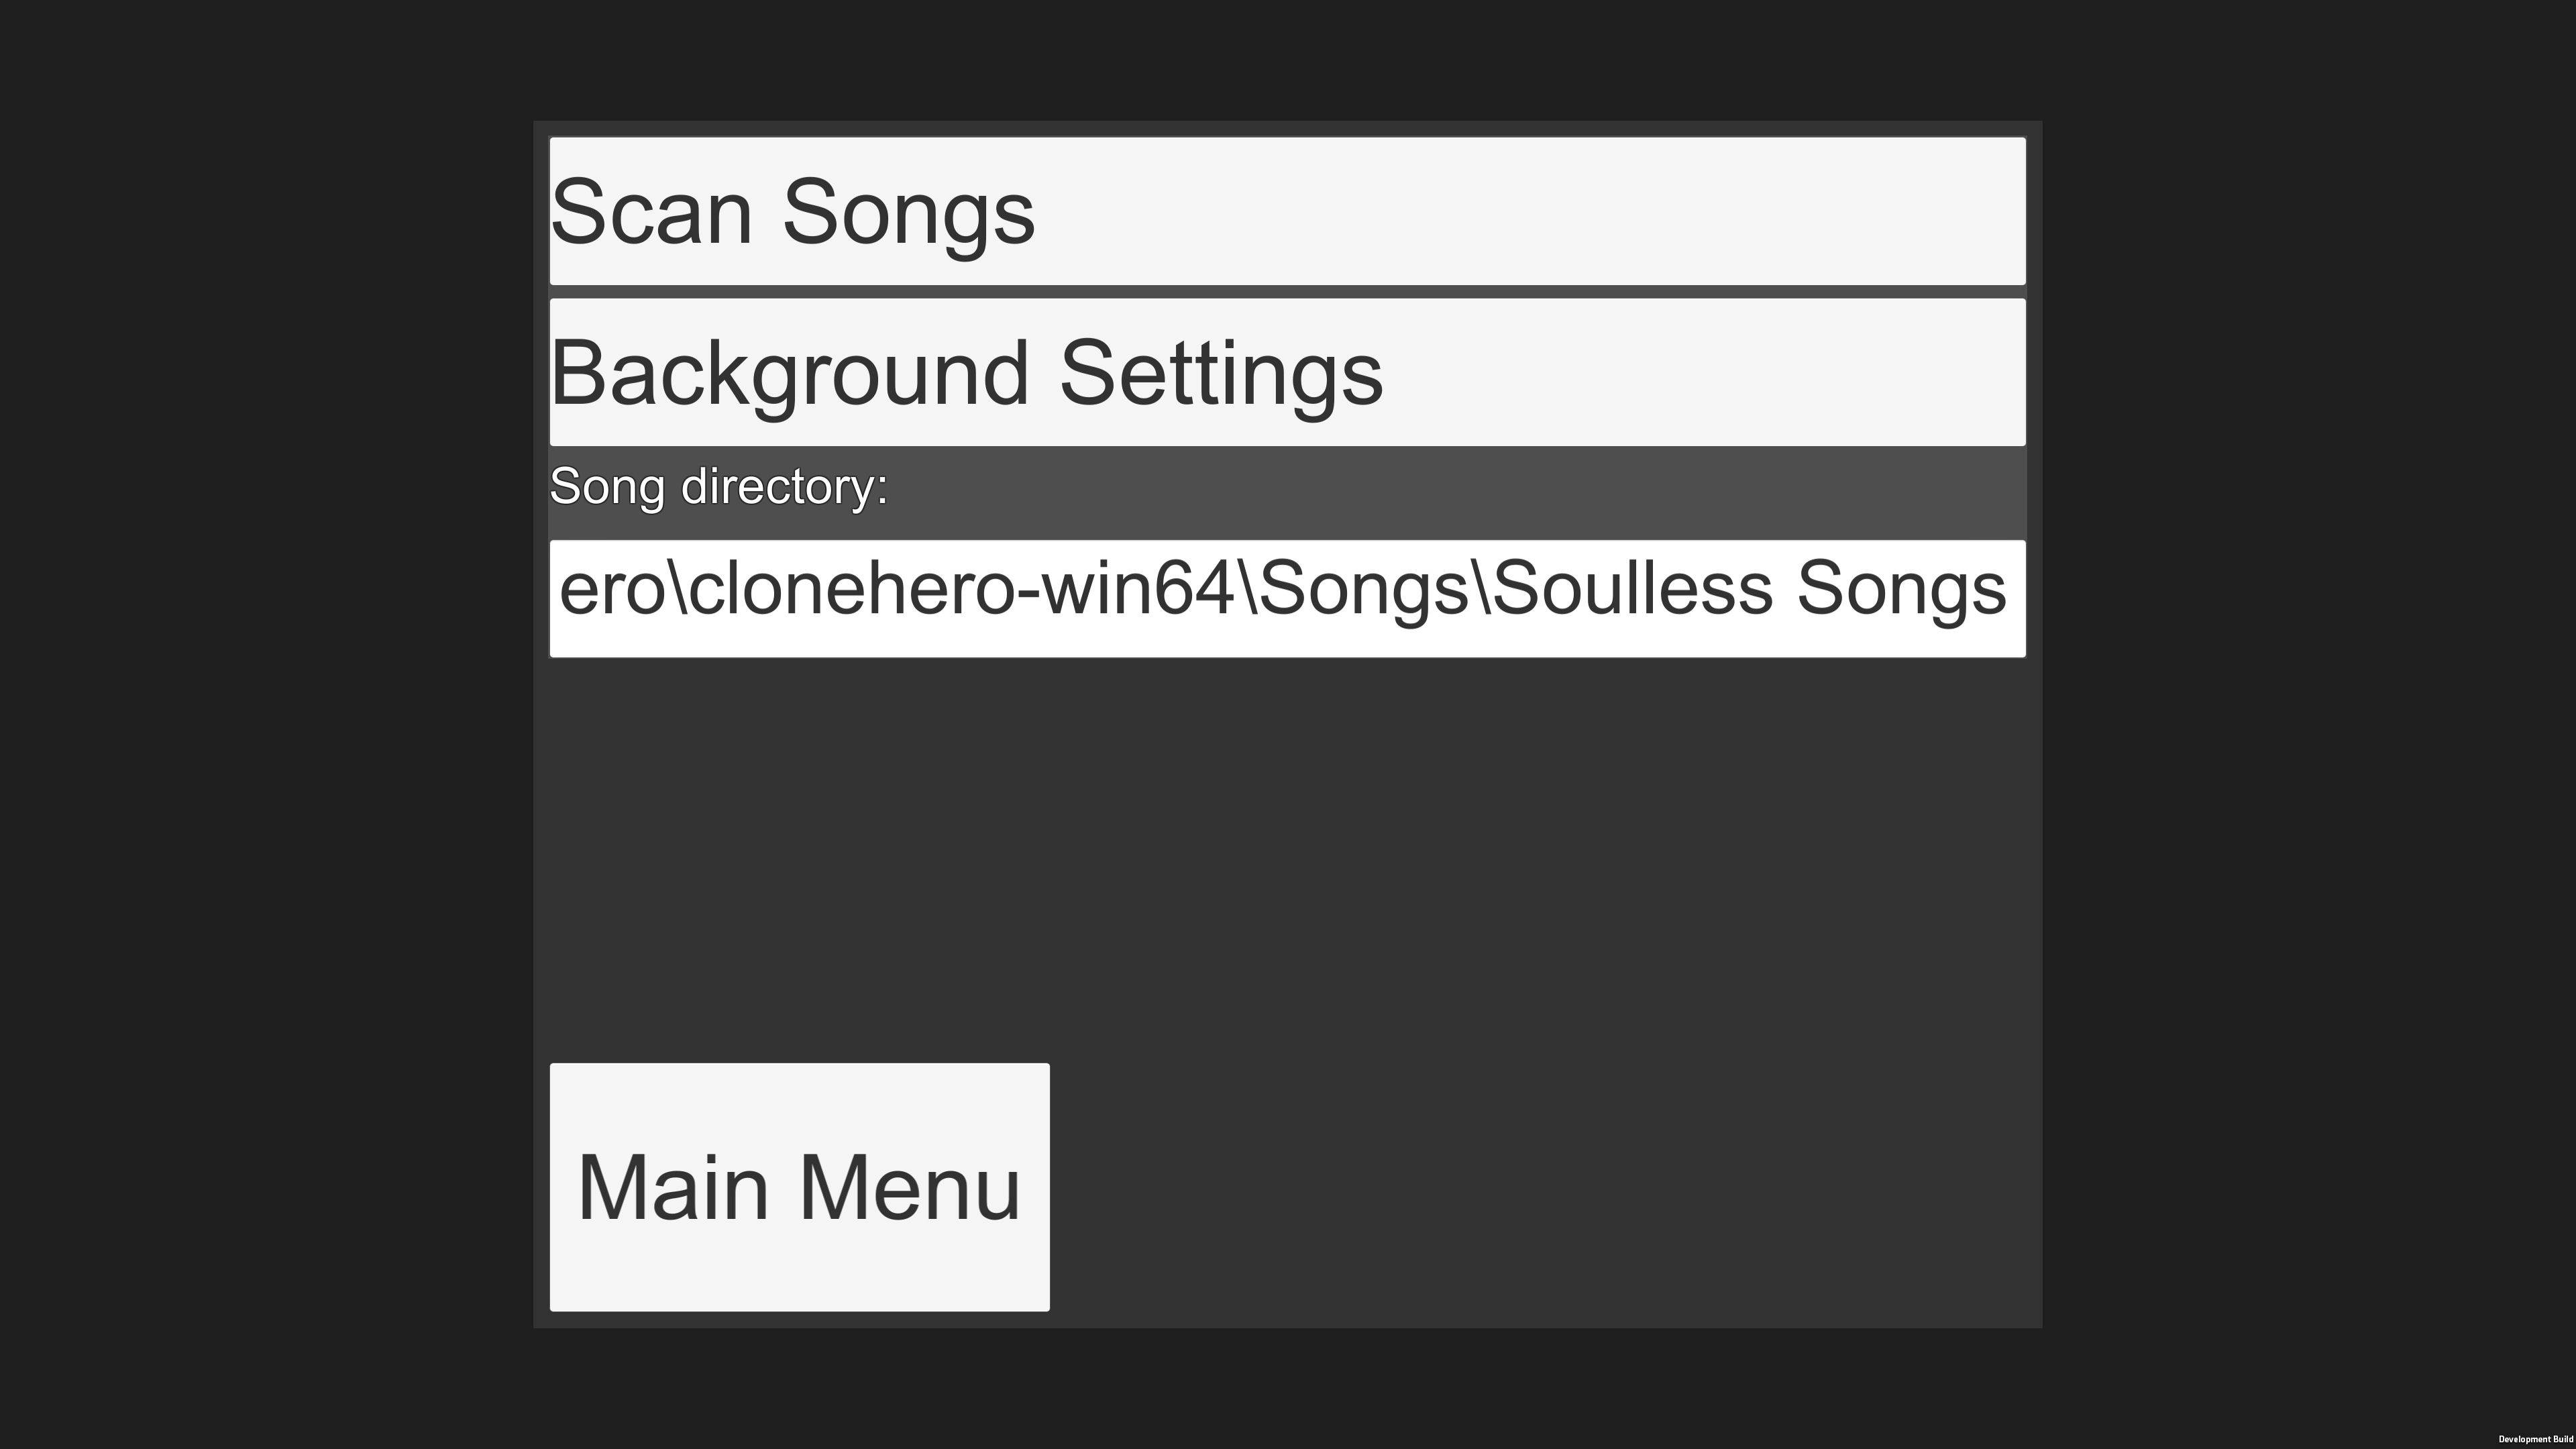Click the word "Background" on second button

[790, 373]
